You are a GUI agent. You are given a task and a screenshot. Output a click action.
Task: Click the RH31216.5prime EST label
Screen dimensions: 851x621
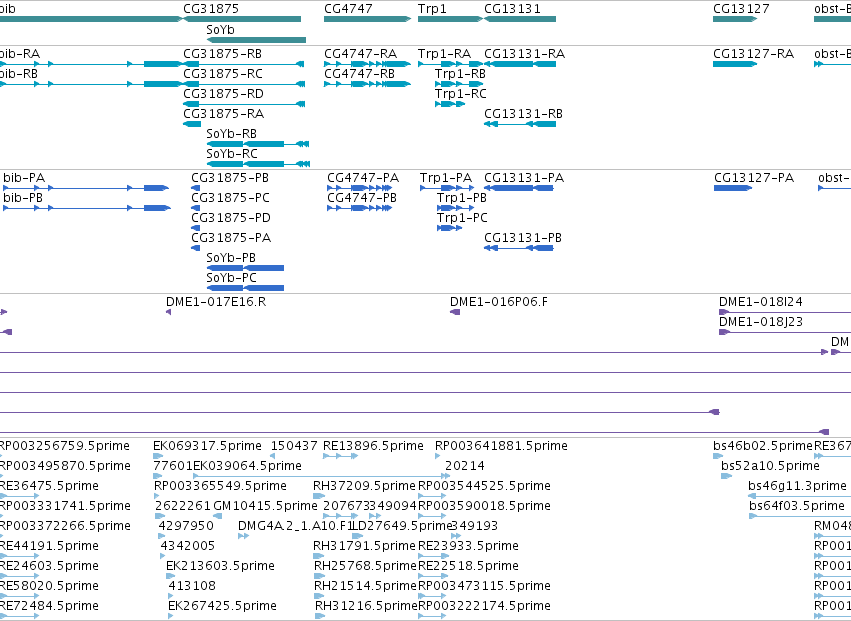click(366, 606)
